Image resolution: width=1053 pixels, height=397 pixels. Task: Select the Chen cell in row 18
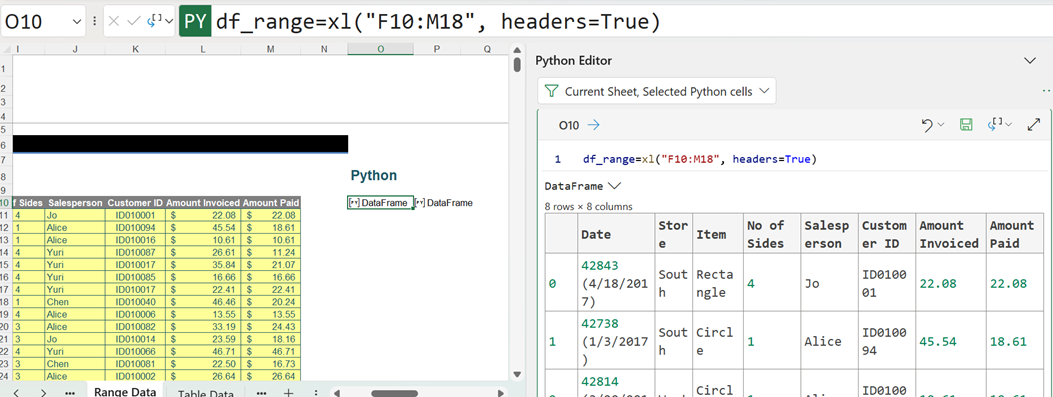click(75, 302)
